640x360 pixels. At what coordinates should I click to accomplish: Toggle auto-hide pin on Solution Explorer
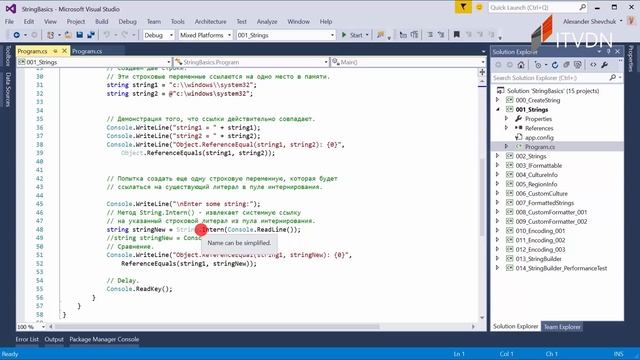pos(608,51)
